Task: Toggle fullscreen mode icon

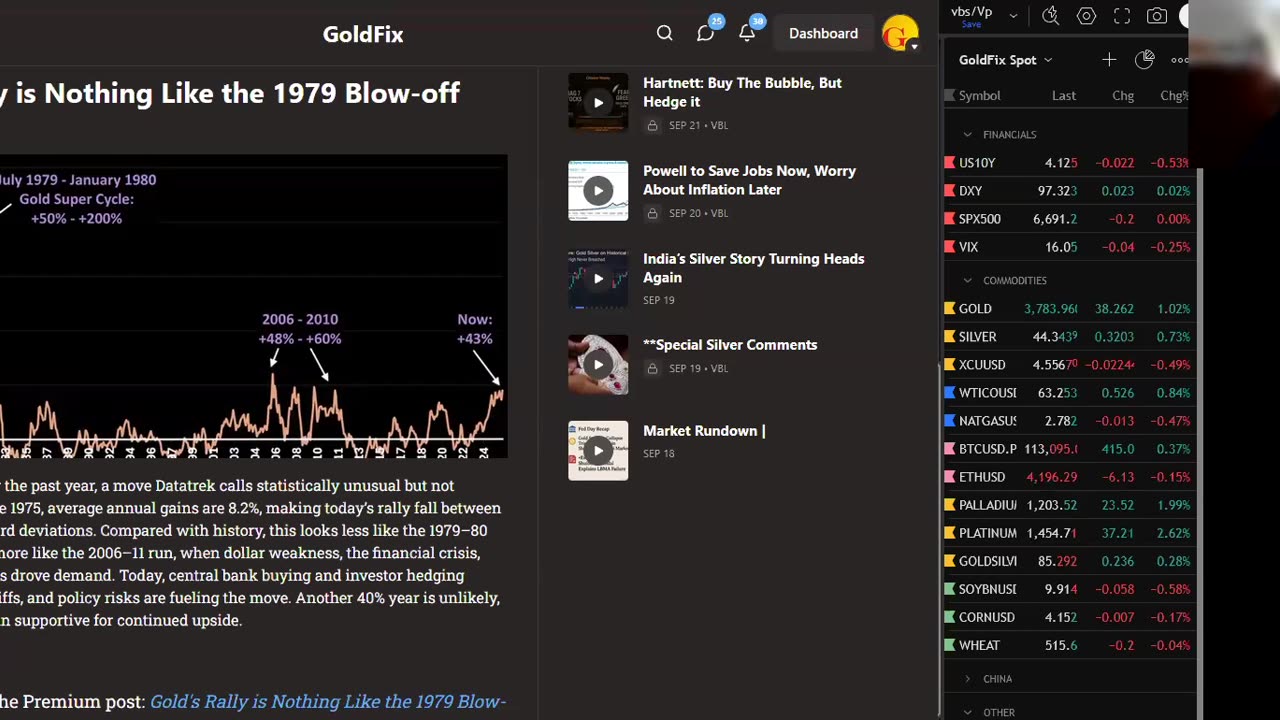Action: 1122,16
